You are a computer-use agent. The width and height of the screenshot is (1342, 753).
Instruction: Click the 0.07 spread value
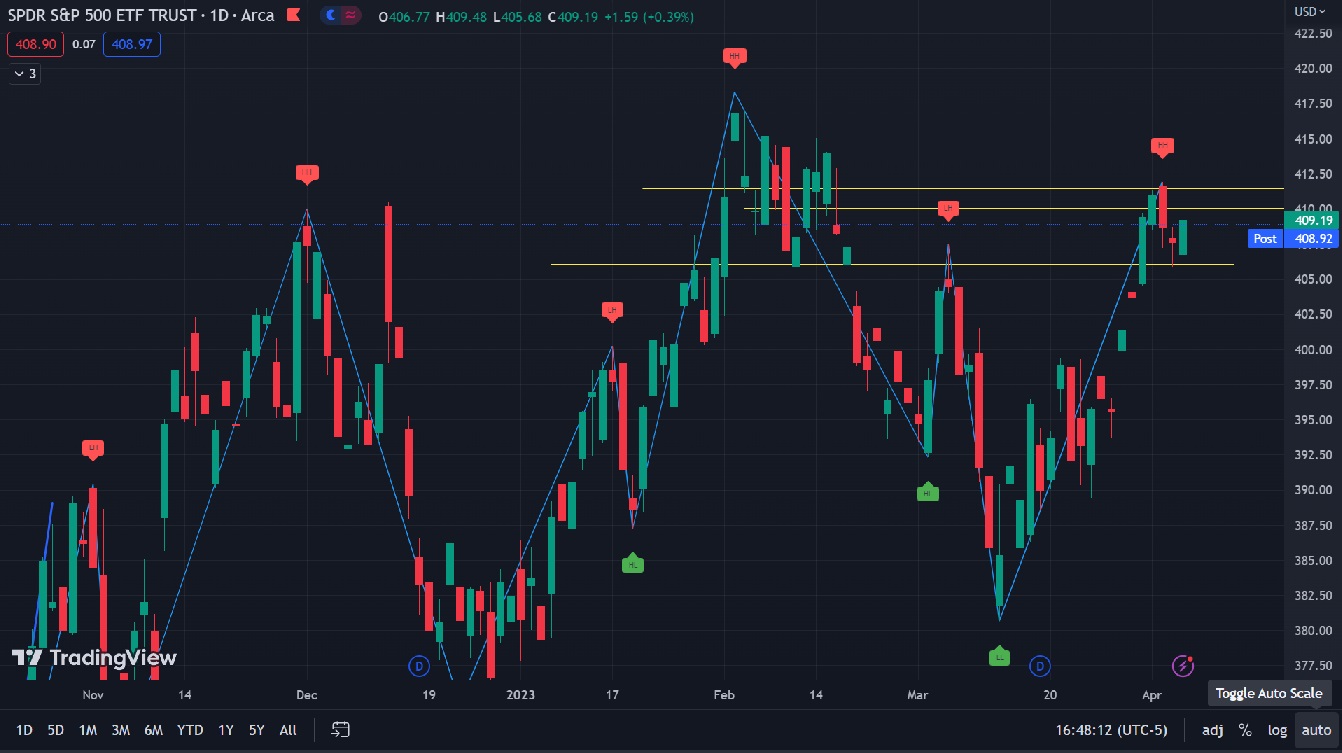84,44
